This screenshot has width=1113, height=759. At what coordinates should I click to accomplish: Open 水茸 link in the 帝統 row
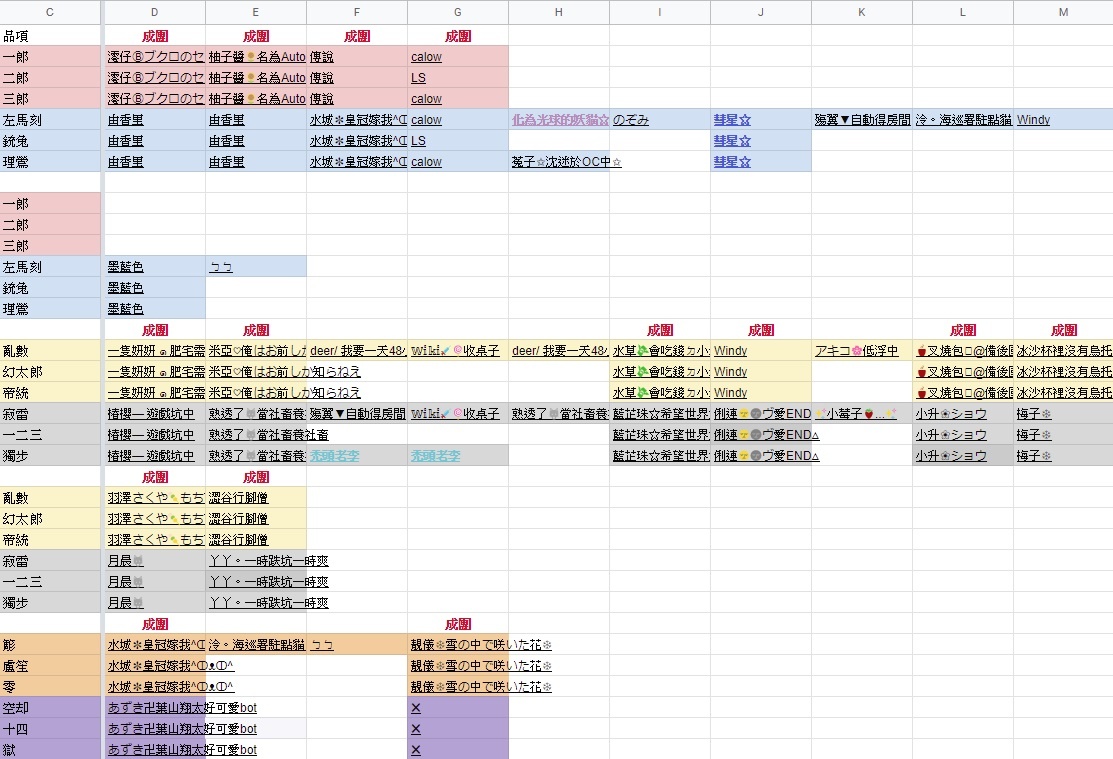[x=660, y=393]
